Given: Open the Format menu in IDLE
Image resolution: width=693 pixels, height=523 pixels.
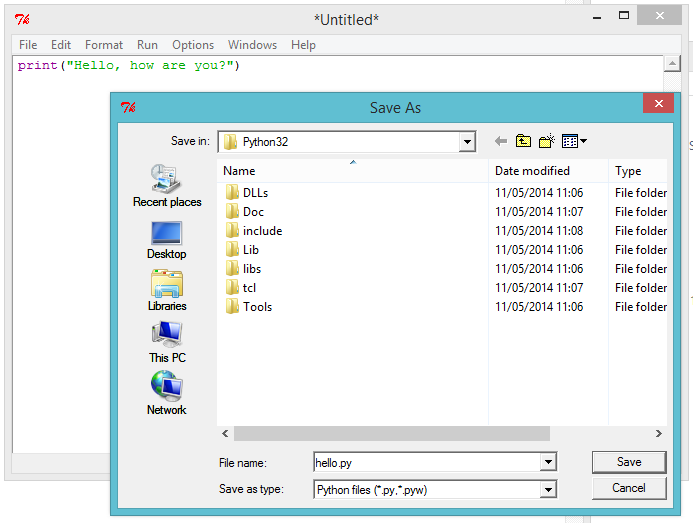Looking at the screenshot, I should click(x=104, y=45).
